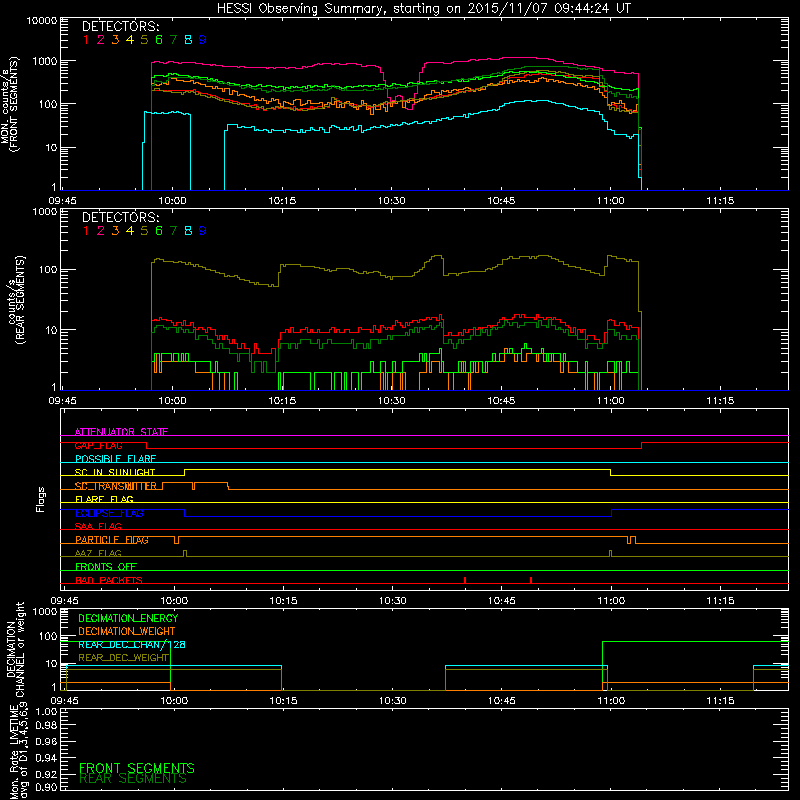Click the 0.94 tick on livetime axis

(46, 758)
